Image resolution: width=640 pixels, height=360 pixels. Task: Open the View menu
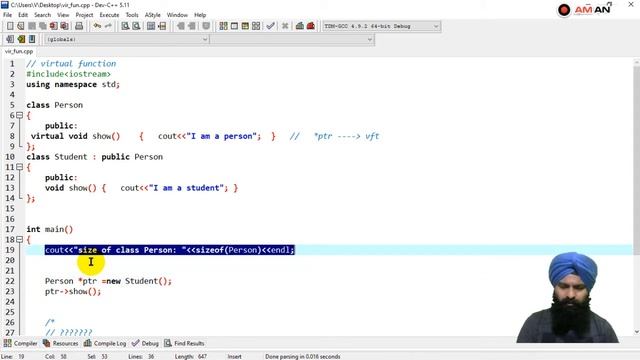click(x=63, y=15)
